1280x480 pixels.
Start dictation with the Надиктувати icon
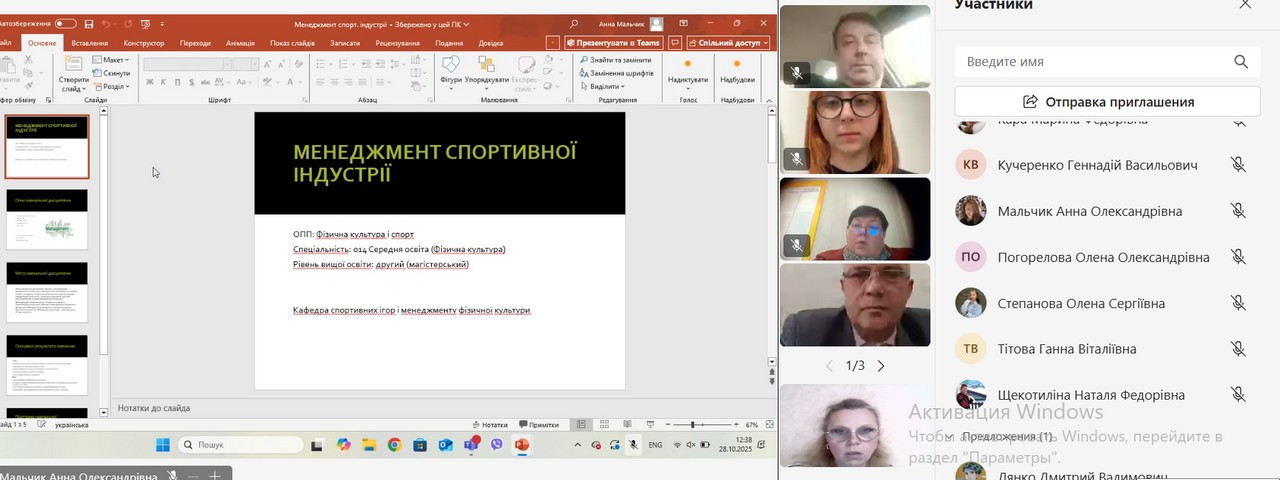(x=687, y=67)
